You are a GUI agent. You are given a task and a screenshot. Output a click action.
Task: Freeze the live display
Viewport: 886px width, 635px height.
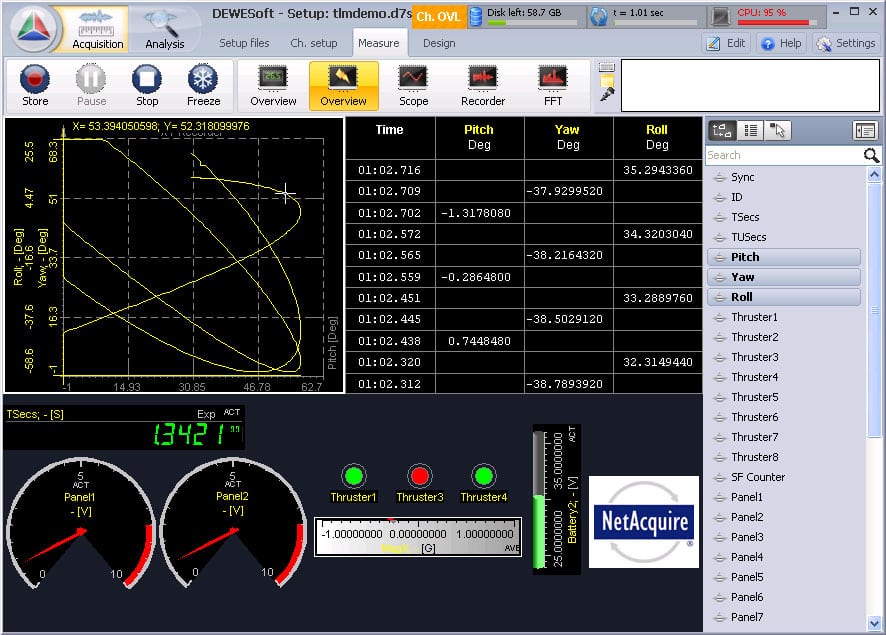pyautogui.click(x=203, y=86)
